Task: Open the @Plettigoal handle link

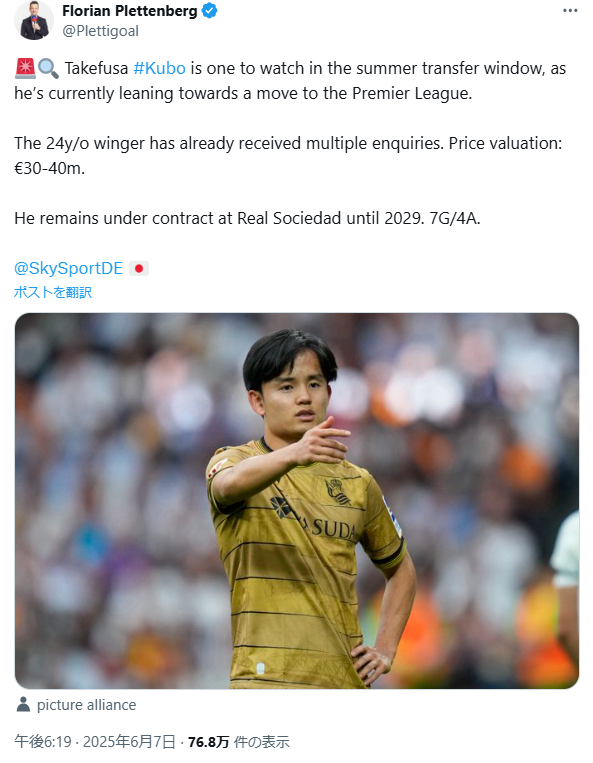Action: tap(100, 31)
